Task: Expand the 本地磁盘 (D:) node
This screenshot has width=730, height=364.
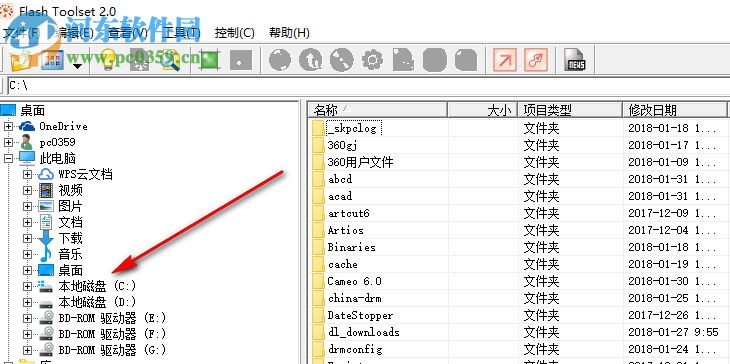Action: click(27, 302)
